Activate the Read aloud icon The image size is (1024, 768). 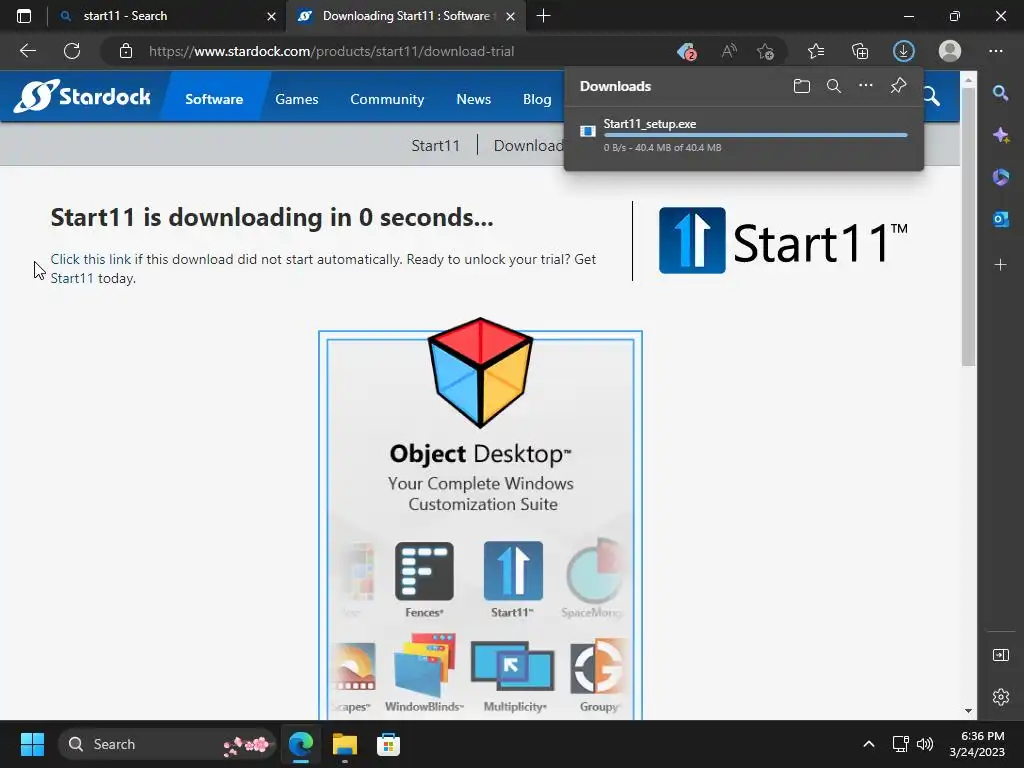(729, 51)
